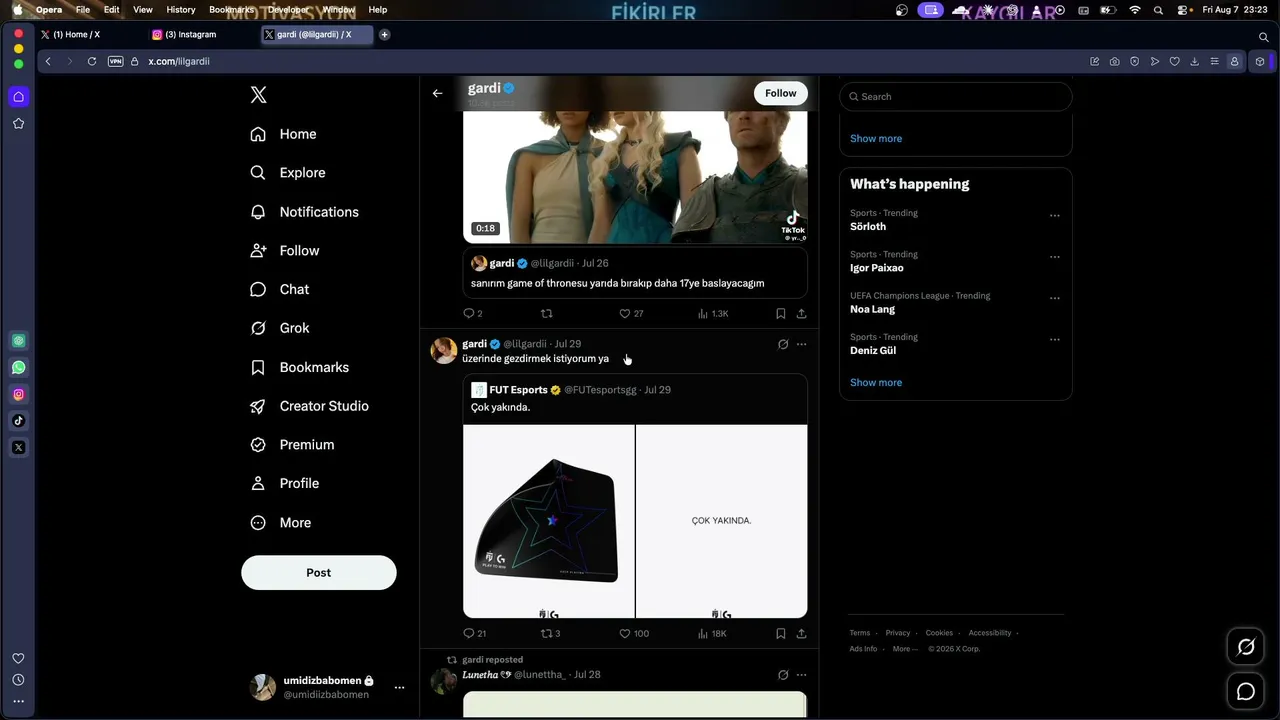Switch to the Instagram tab

[190, 35]
